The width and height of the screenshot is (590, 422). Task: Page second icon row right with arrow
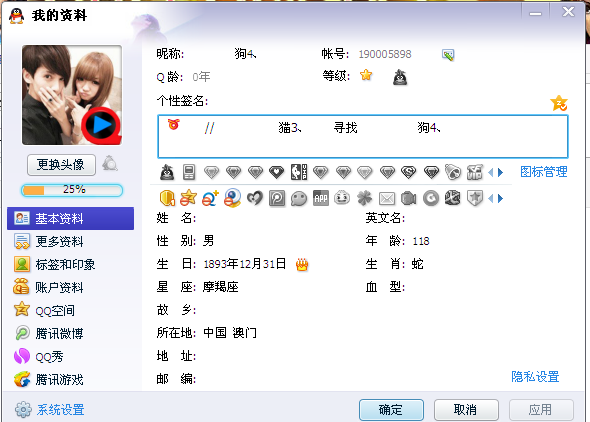[500, 198]
